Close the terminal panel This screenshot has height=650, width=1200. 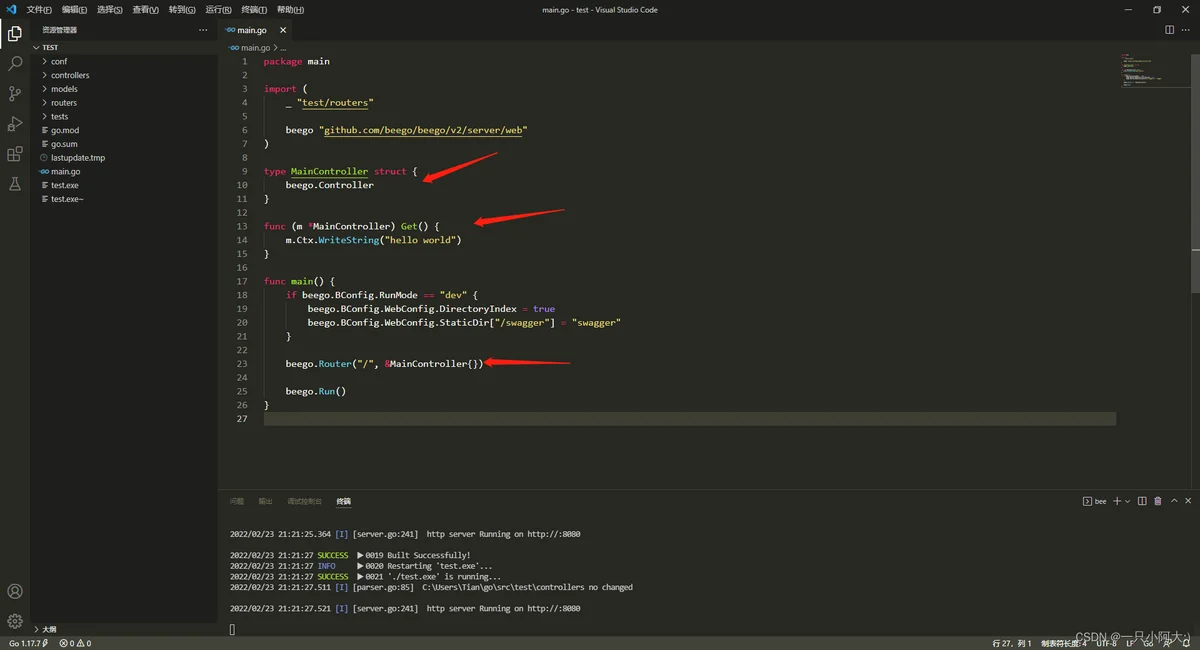tap(1188, 501)
